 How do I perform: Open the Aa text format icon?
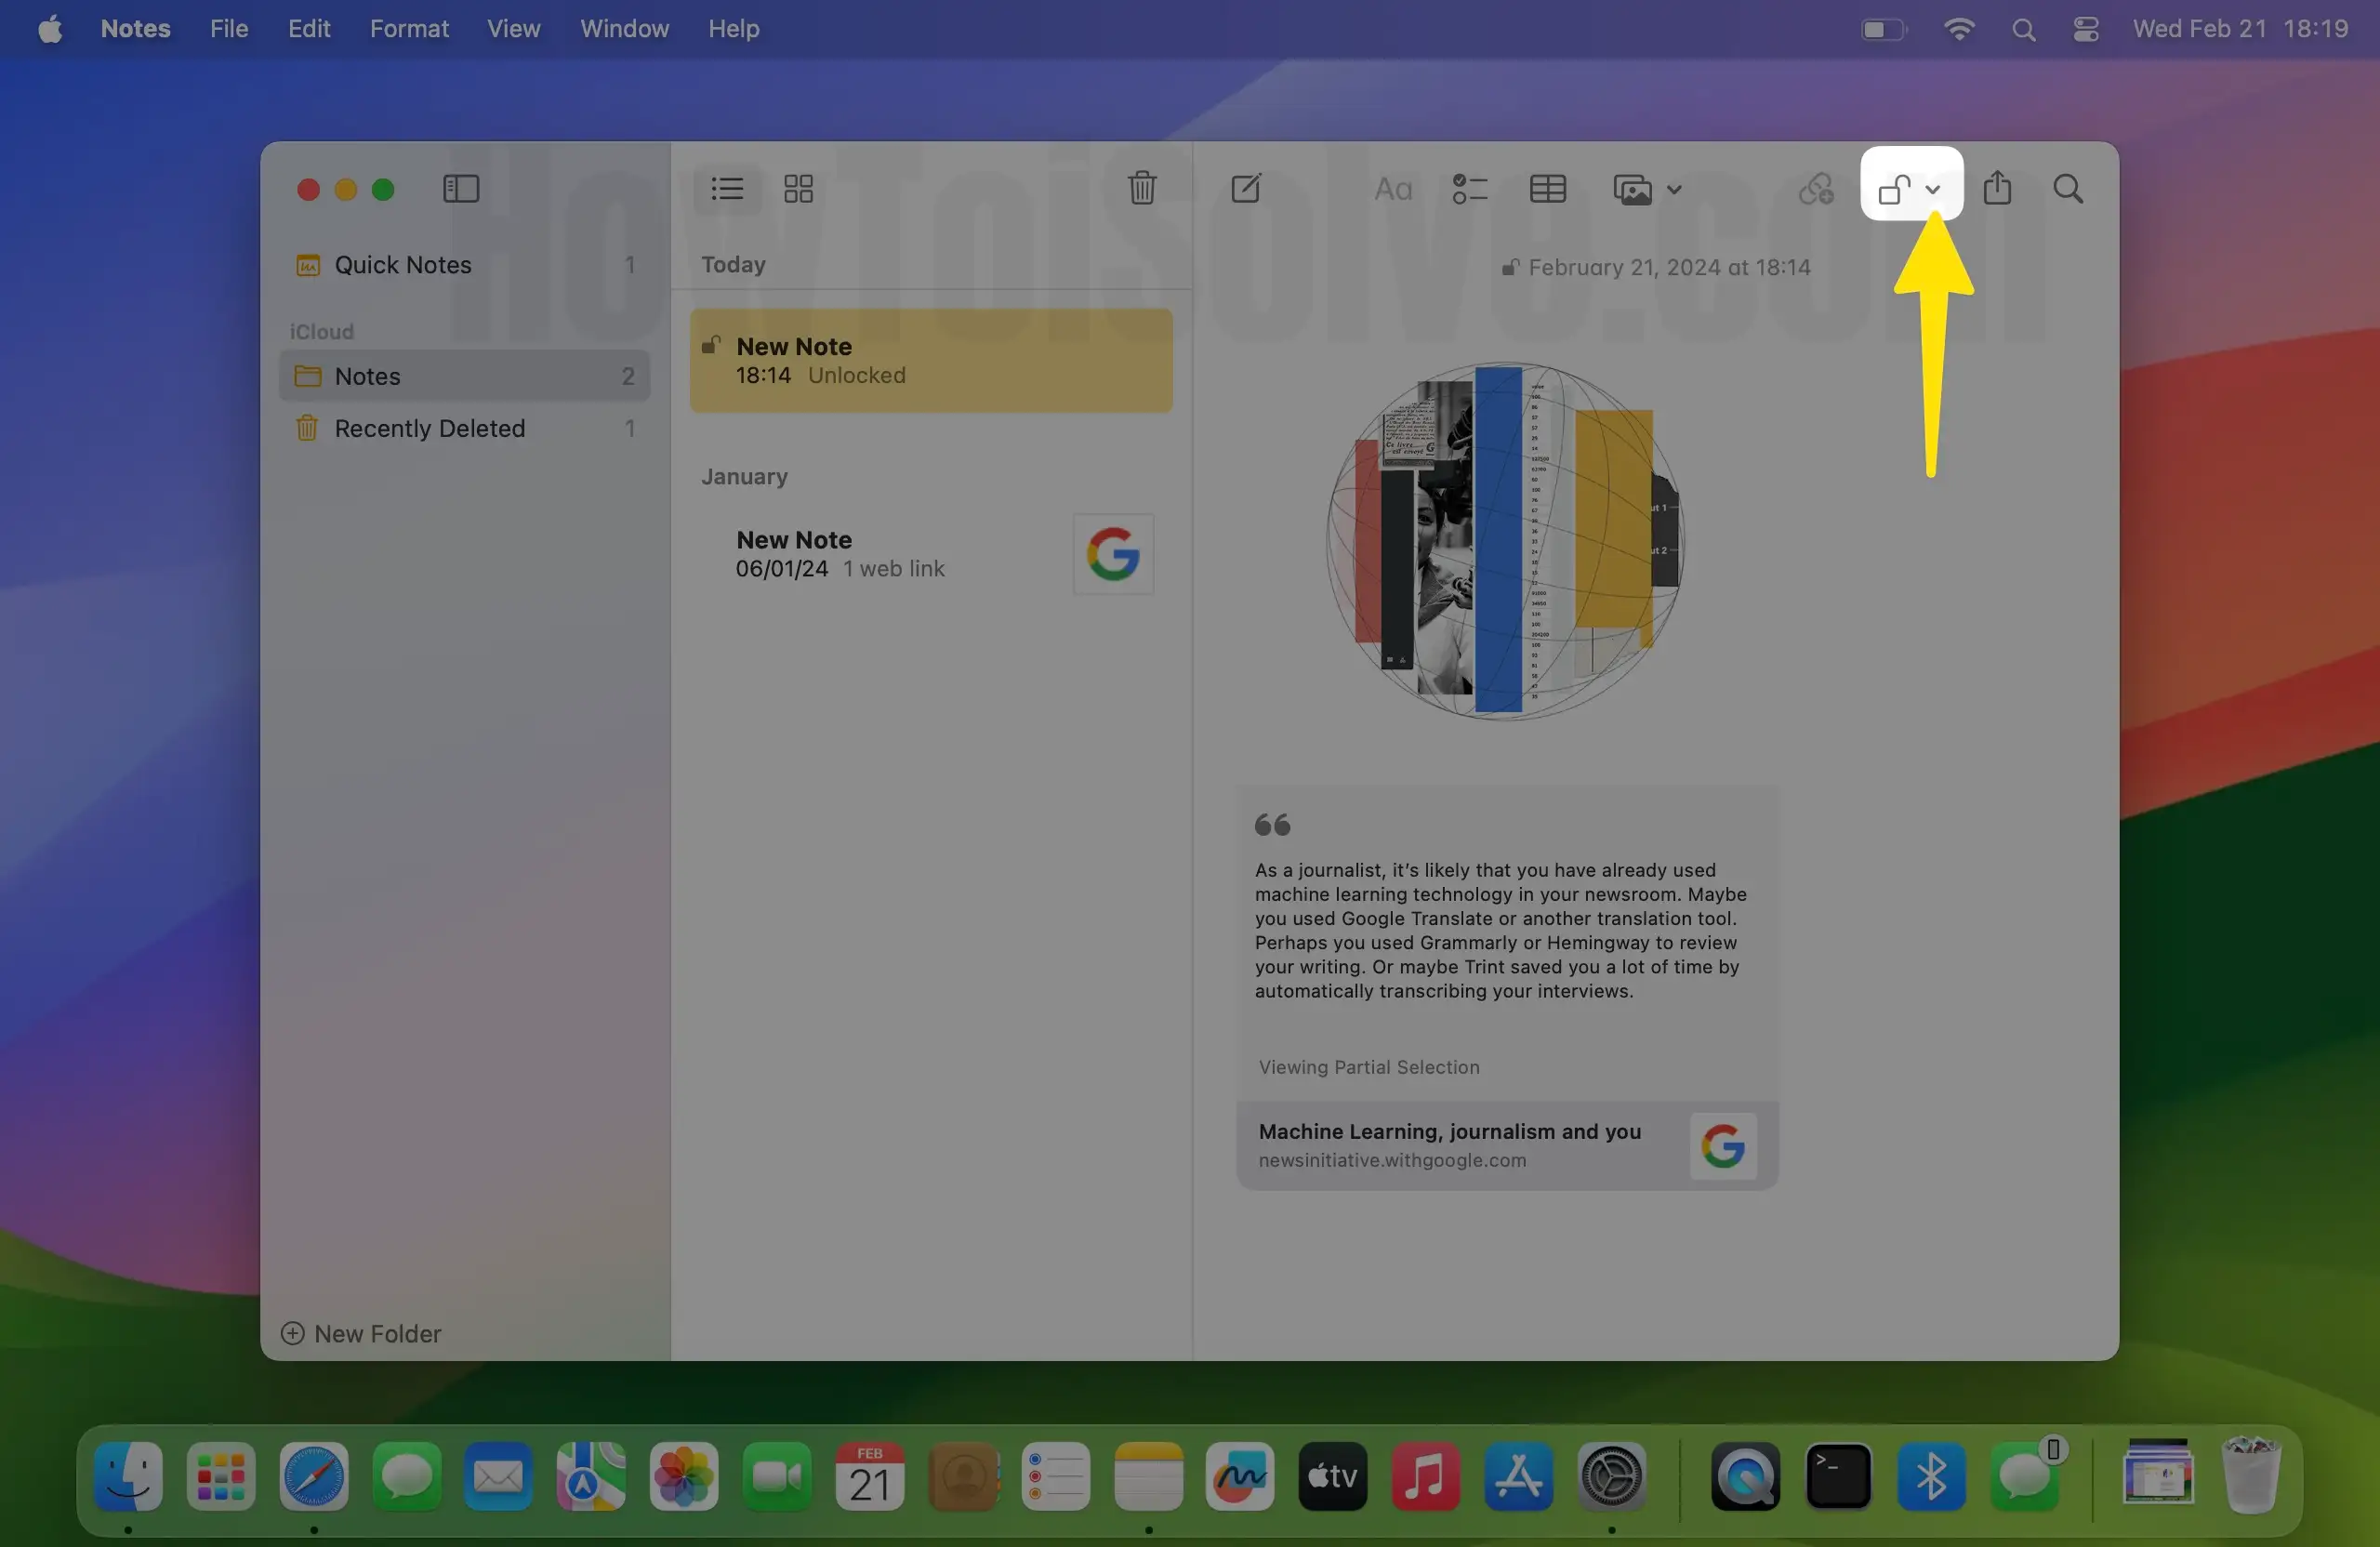[1393, 189]
